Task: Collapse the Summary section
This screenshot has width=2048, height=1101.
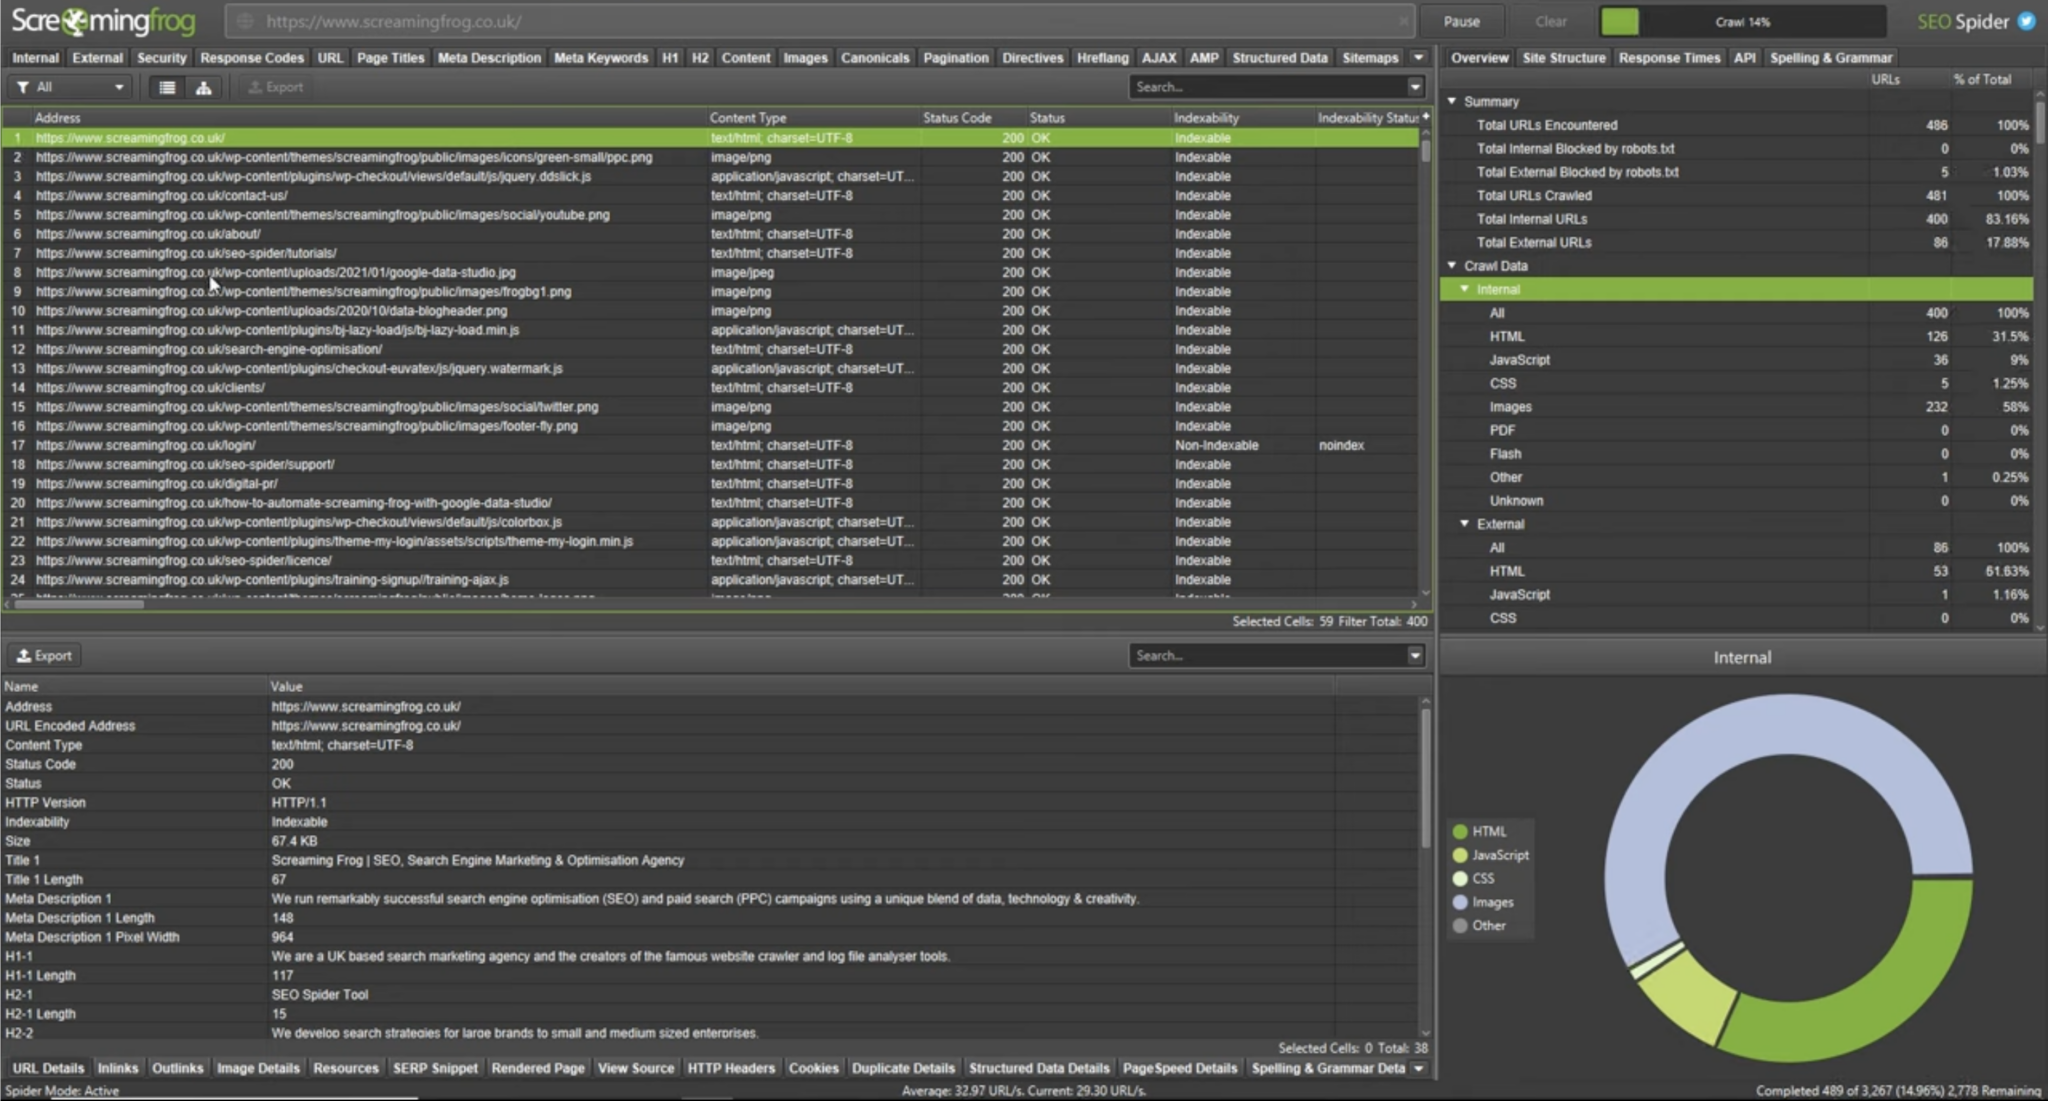Action: [x=1452, y=101]
